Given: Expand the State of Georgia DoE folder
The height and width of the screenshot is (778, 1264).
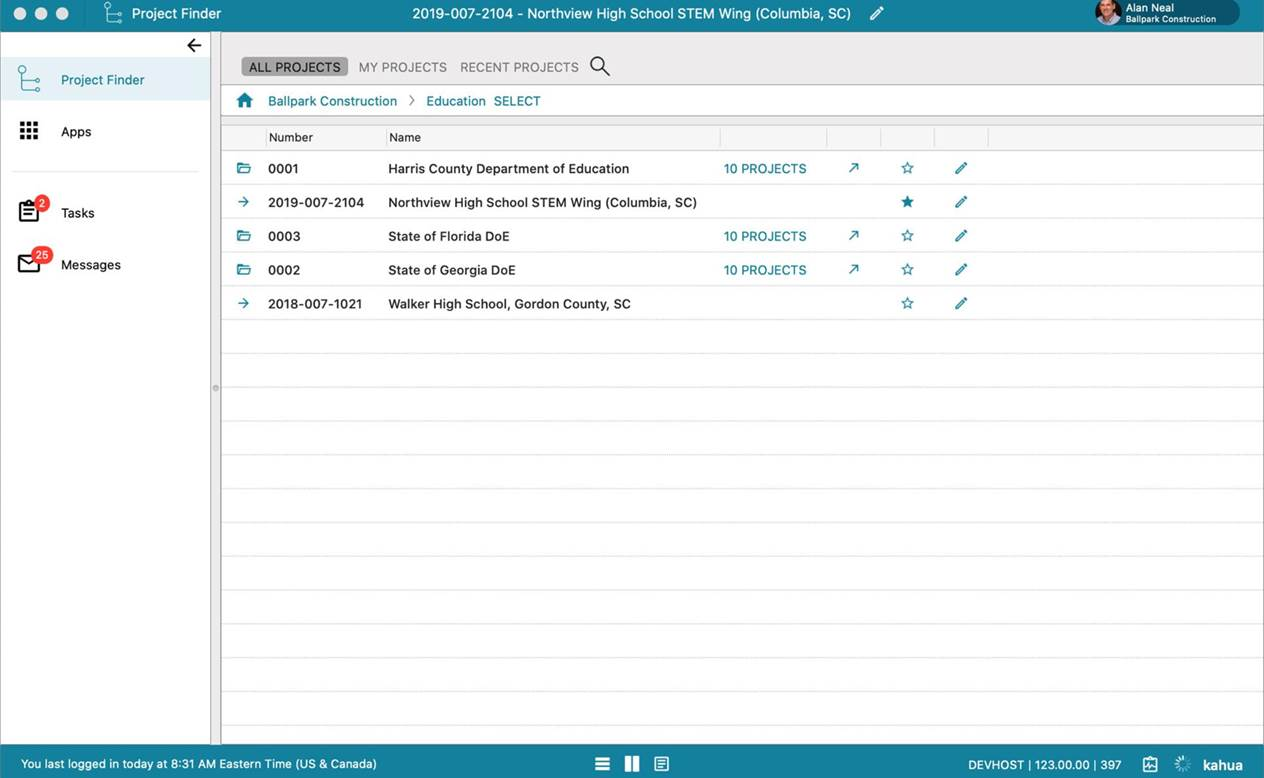Looking at the screenshot, I should coord(244,270).
